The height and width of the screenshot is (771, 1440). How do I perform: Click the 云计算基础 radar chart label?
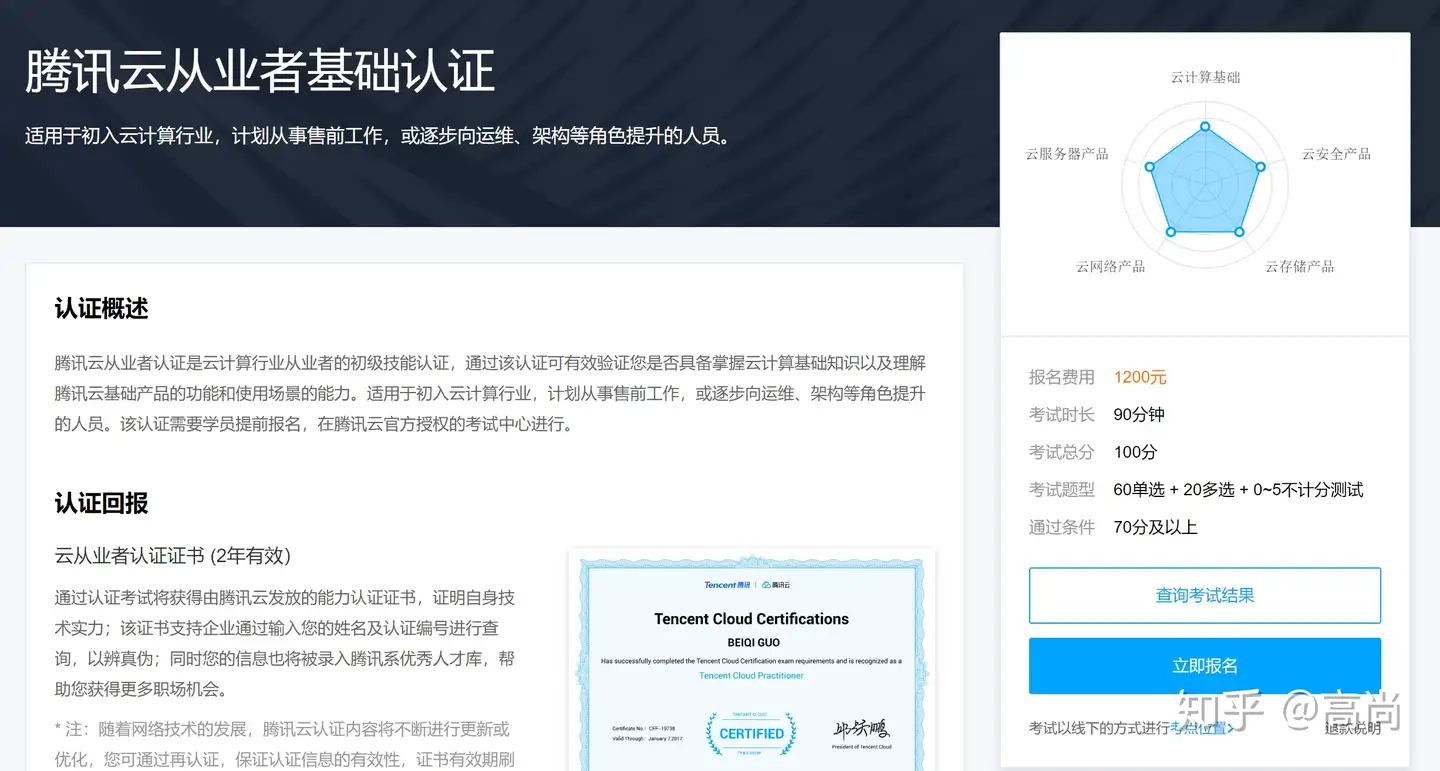pyautogui.click(x=1205, y=77)
